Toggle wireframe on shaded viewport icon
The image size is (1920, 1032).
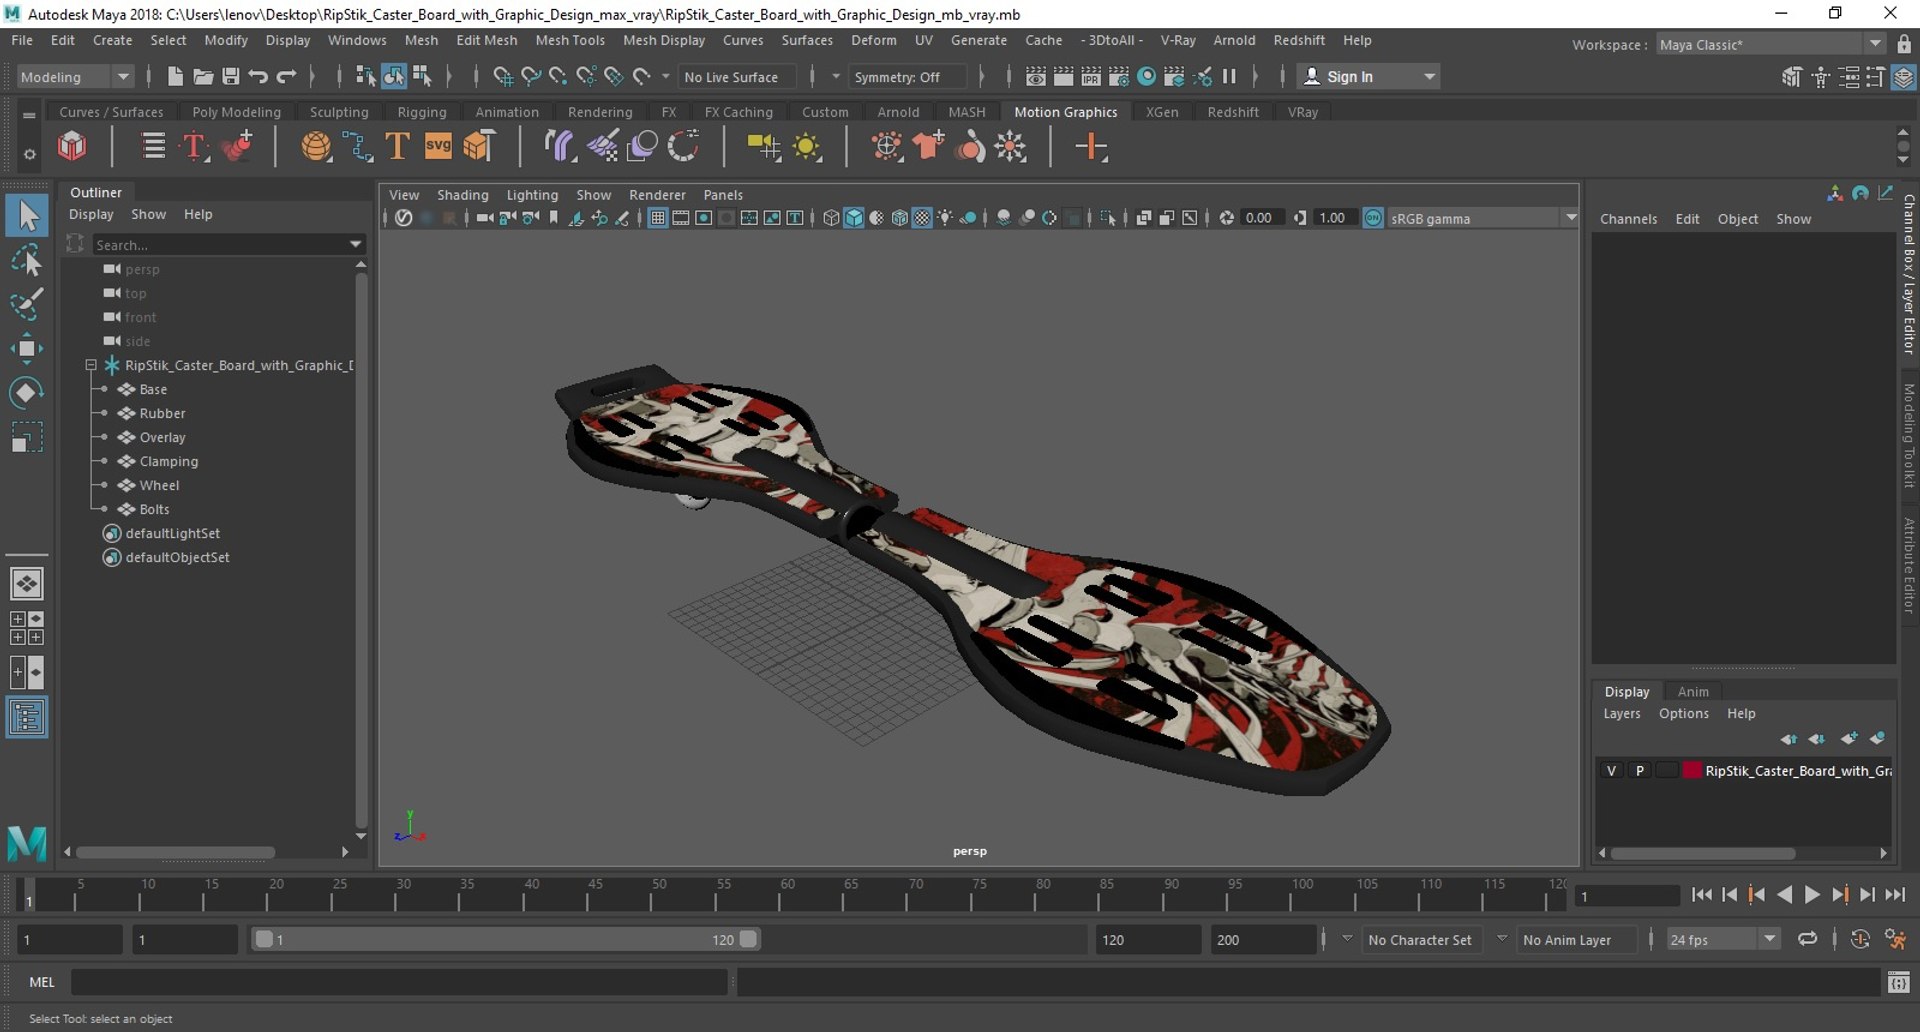899,218
